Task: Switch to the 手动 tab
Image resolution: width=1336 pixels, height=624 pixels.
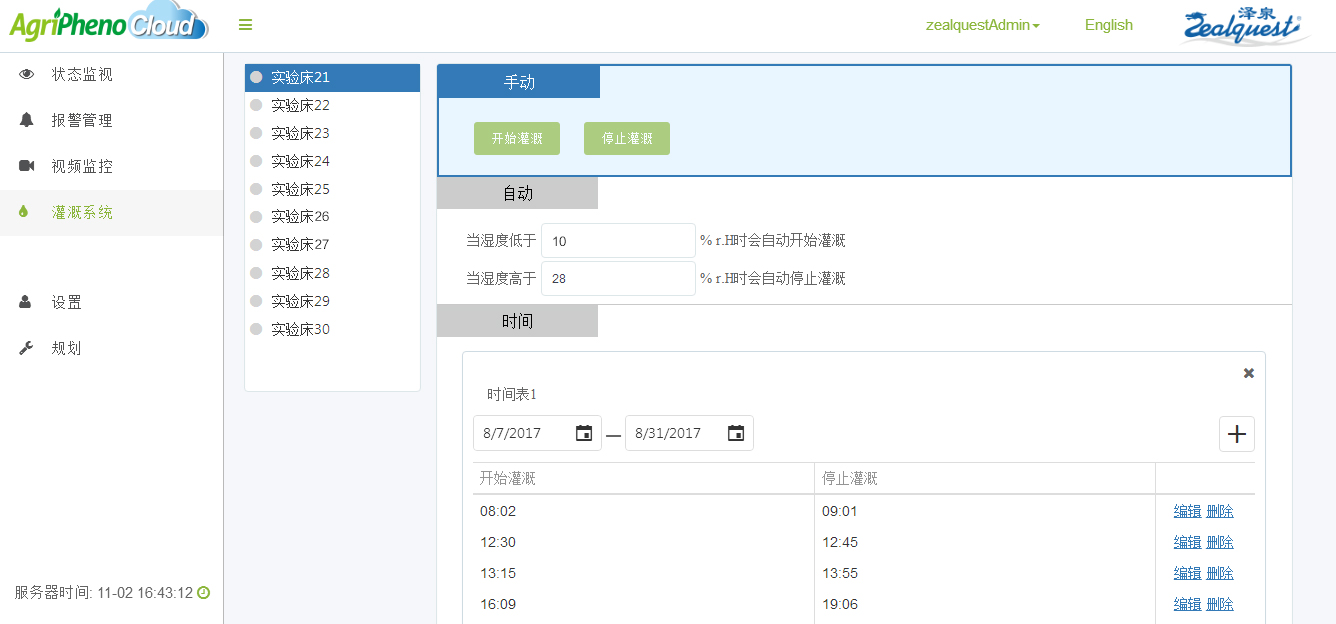Action: coord(519,82)
